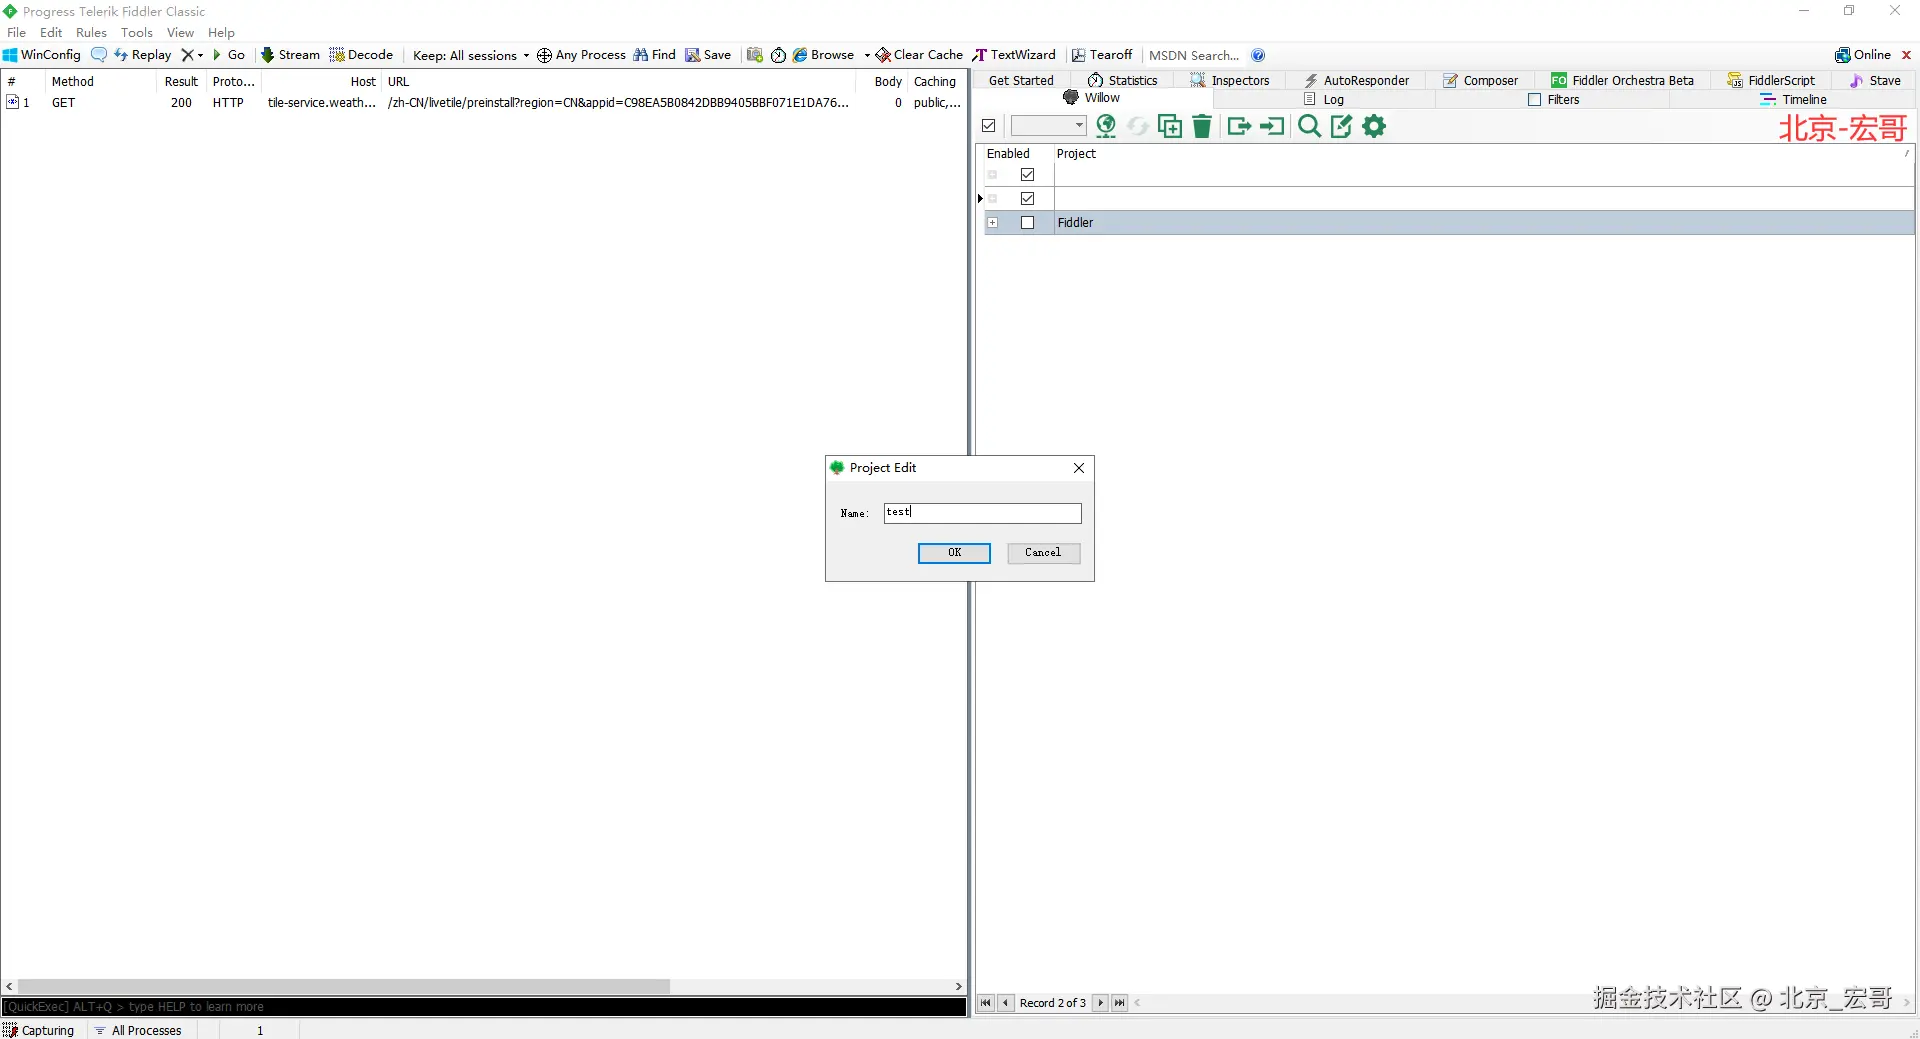Screen dimensions: 1920x1039
Task: Go to last record in navigator
Action: (1120, 1003)
